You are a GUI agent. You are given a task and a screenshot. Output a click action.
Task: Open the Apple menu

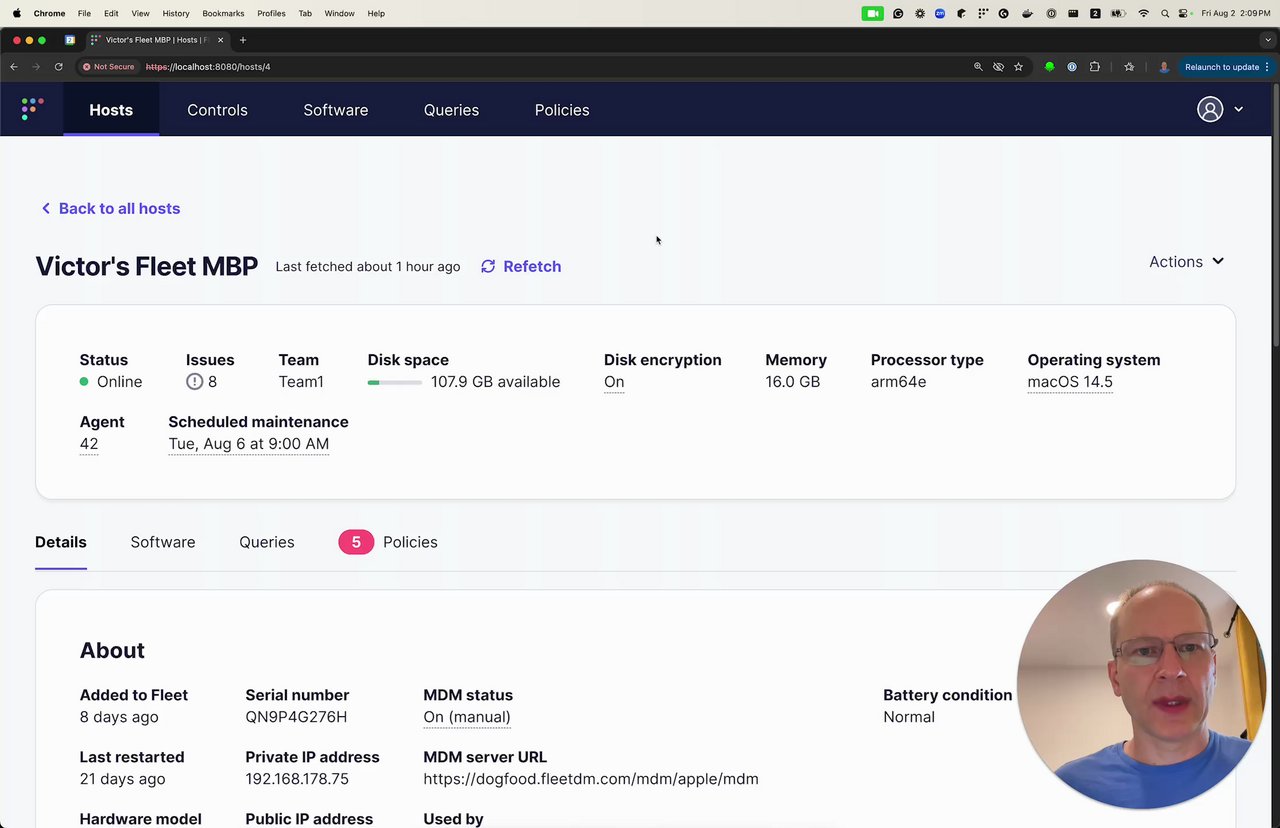click(x=16, y=13)
